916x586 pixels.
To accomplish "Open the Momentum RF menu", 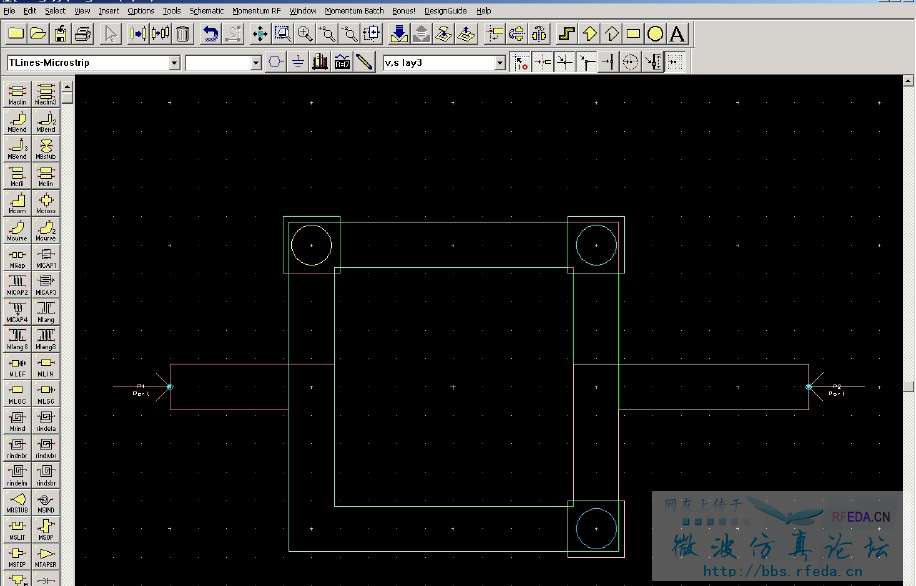I will pos(256,11).
